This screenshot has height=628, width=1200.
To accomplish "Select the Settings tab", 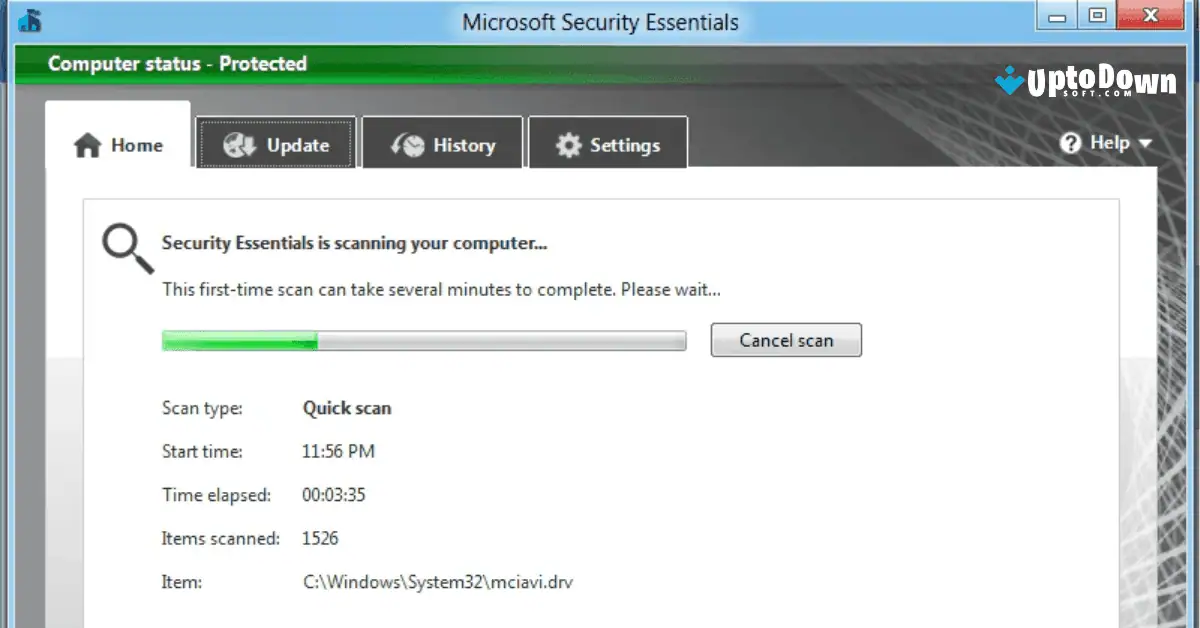I will [608, 144].
